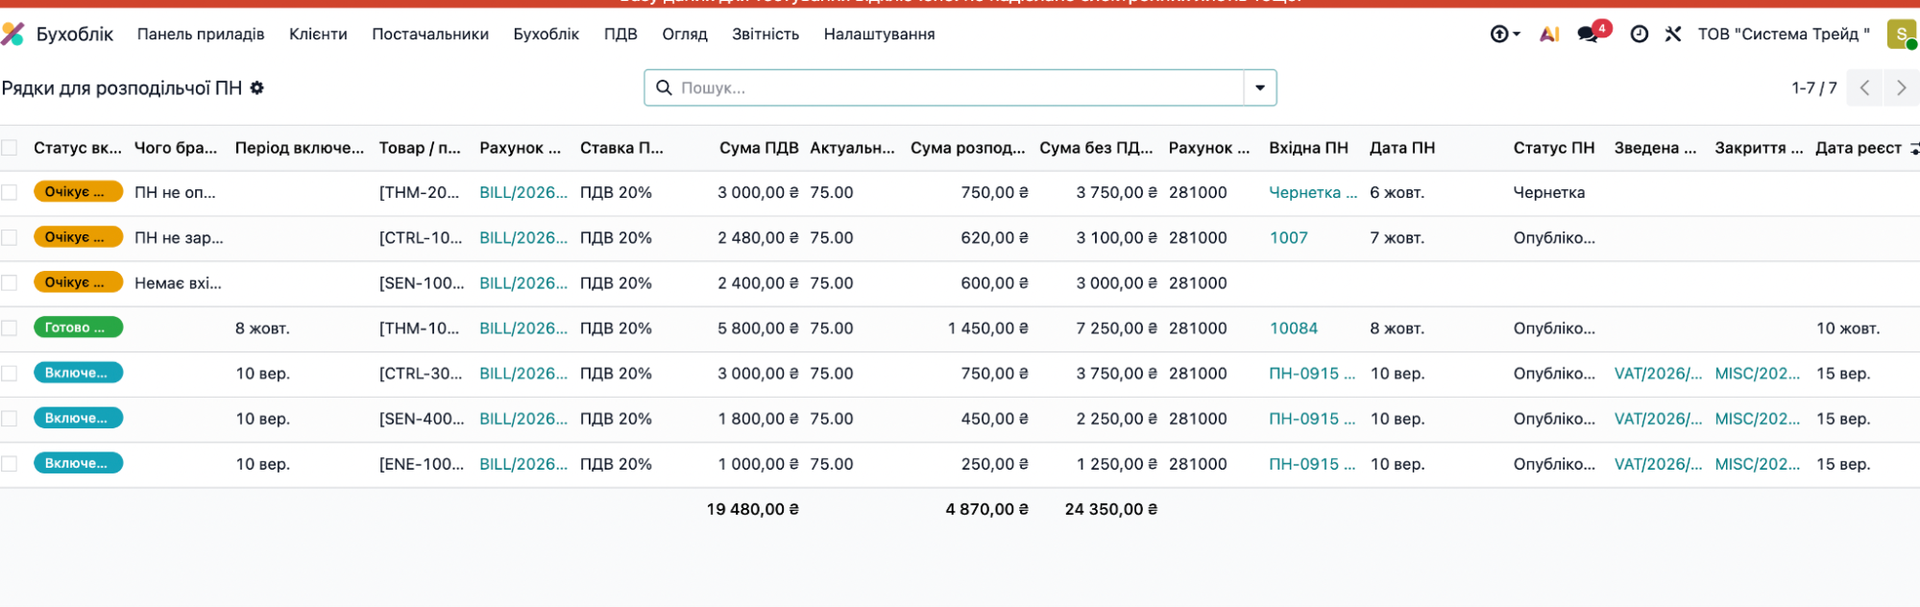Click the Готово status badge
1920x607 pixels.
(x=78, y=327)
